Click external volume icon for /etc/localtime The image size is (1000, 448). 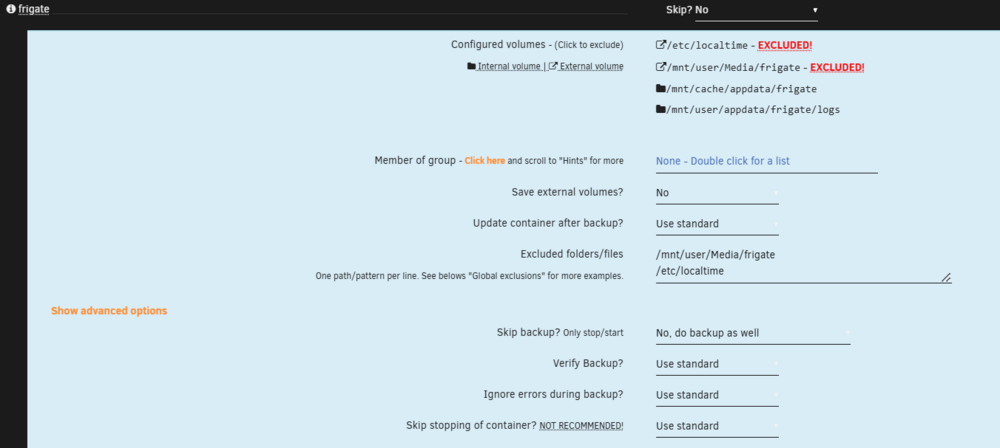(x=661, y=45)
